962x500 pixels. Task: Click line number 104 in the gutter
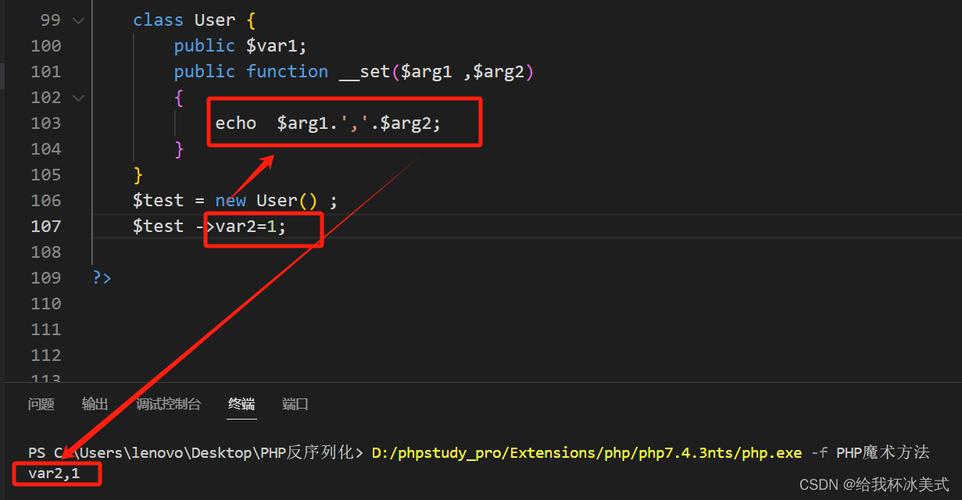pos(46,149)
